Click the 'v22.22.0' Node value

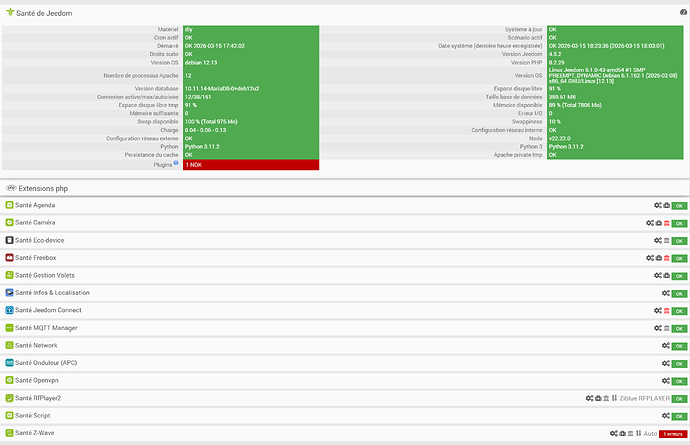[x=560, y=138]
